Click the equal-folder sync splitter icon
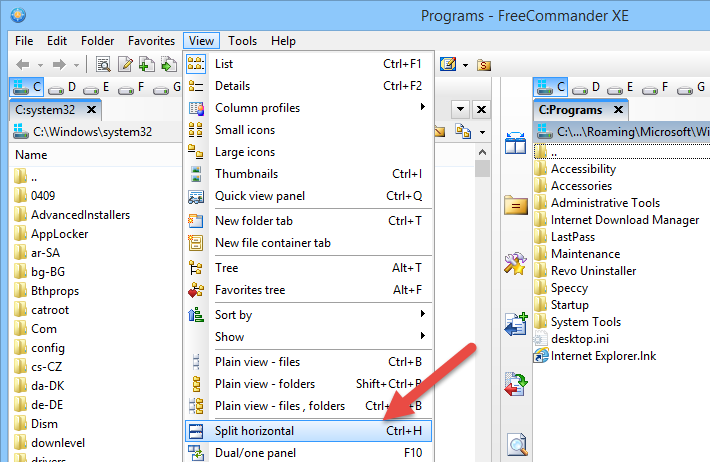Viewport: 710px width, 462px height. tap(516, 205)
